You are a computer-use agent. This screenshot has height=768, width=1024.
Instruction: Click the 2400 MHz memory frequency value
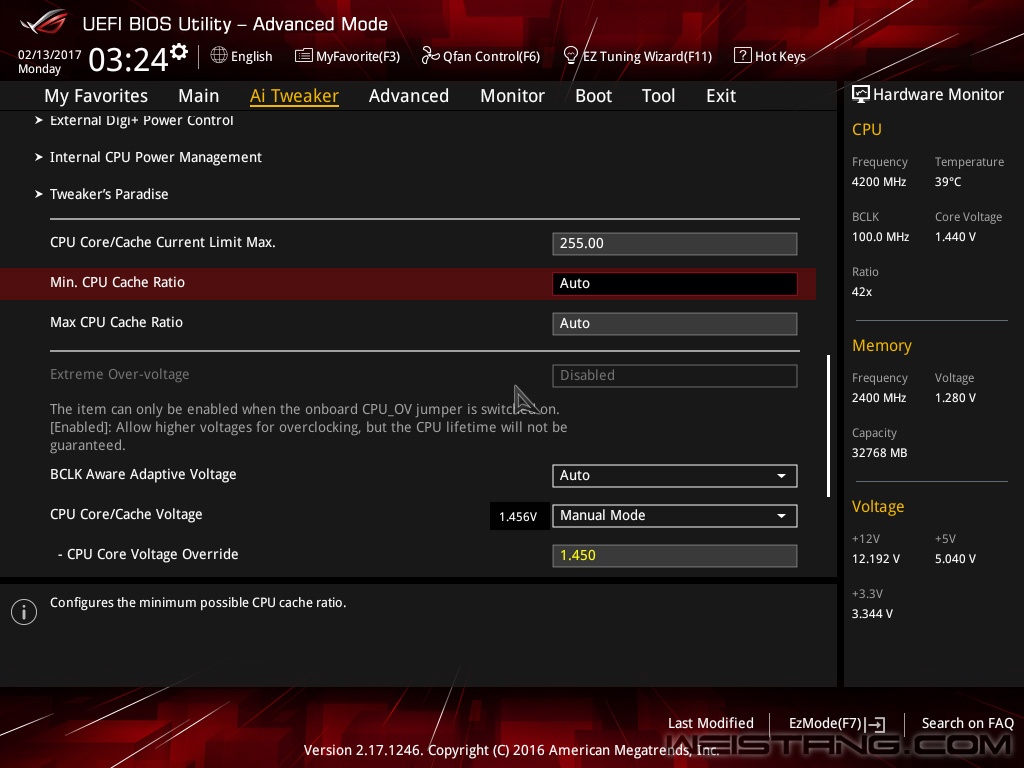coord(879,398)
